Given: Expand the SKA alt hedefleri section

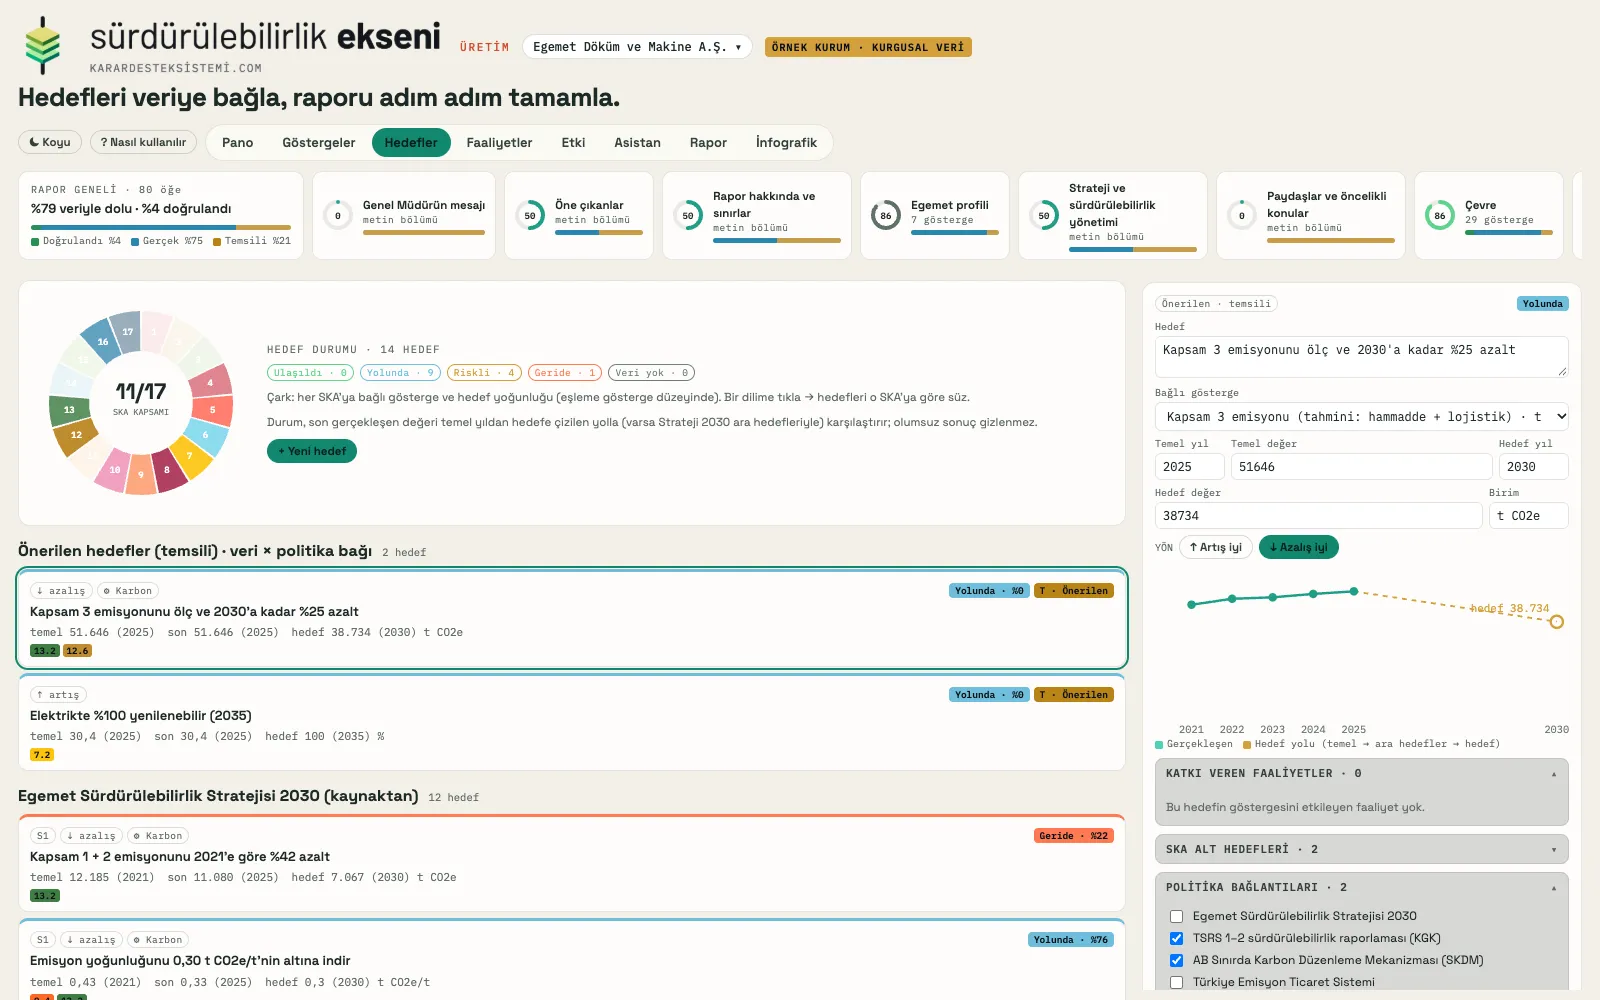Looking at the screenshot, I should 1361,849.
